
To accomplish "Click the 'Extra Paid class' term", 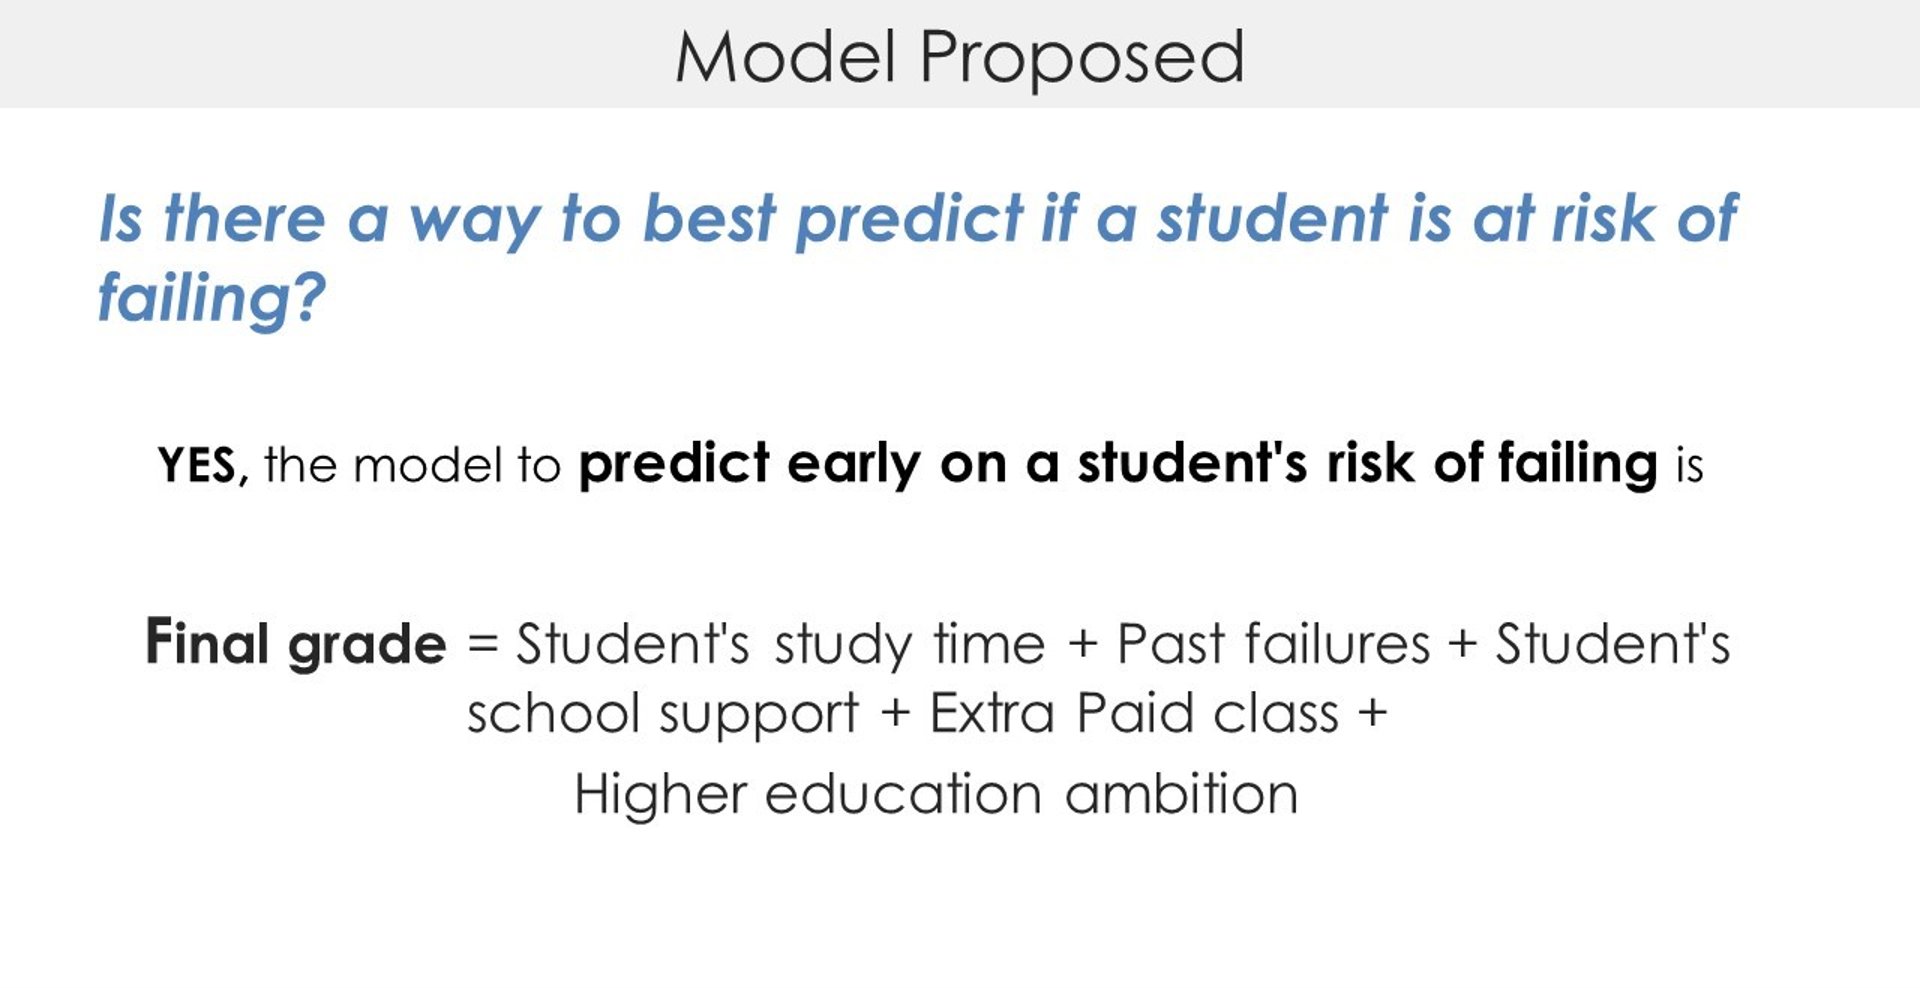I will (1134, 714).
